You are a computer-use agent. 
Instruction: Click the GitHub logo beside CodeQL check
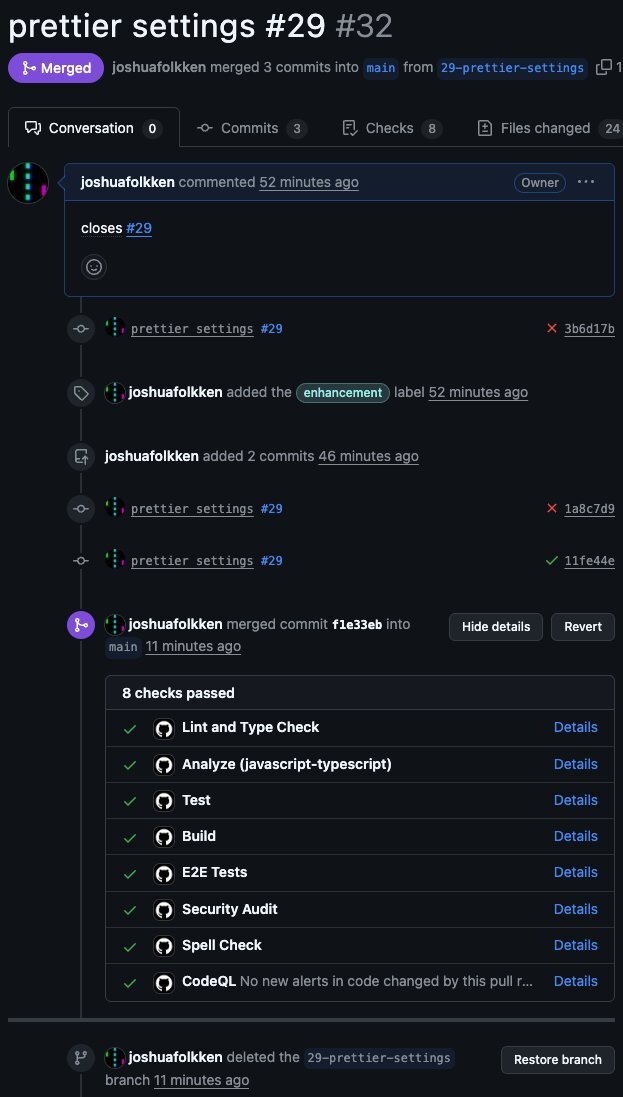164,982
